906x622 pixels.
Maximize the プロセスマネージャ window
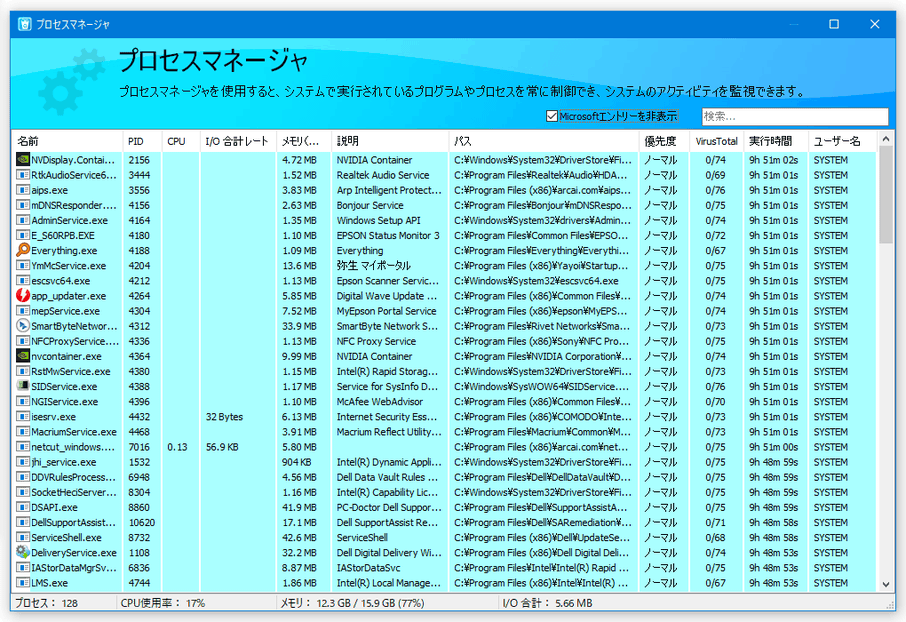834,24
